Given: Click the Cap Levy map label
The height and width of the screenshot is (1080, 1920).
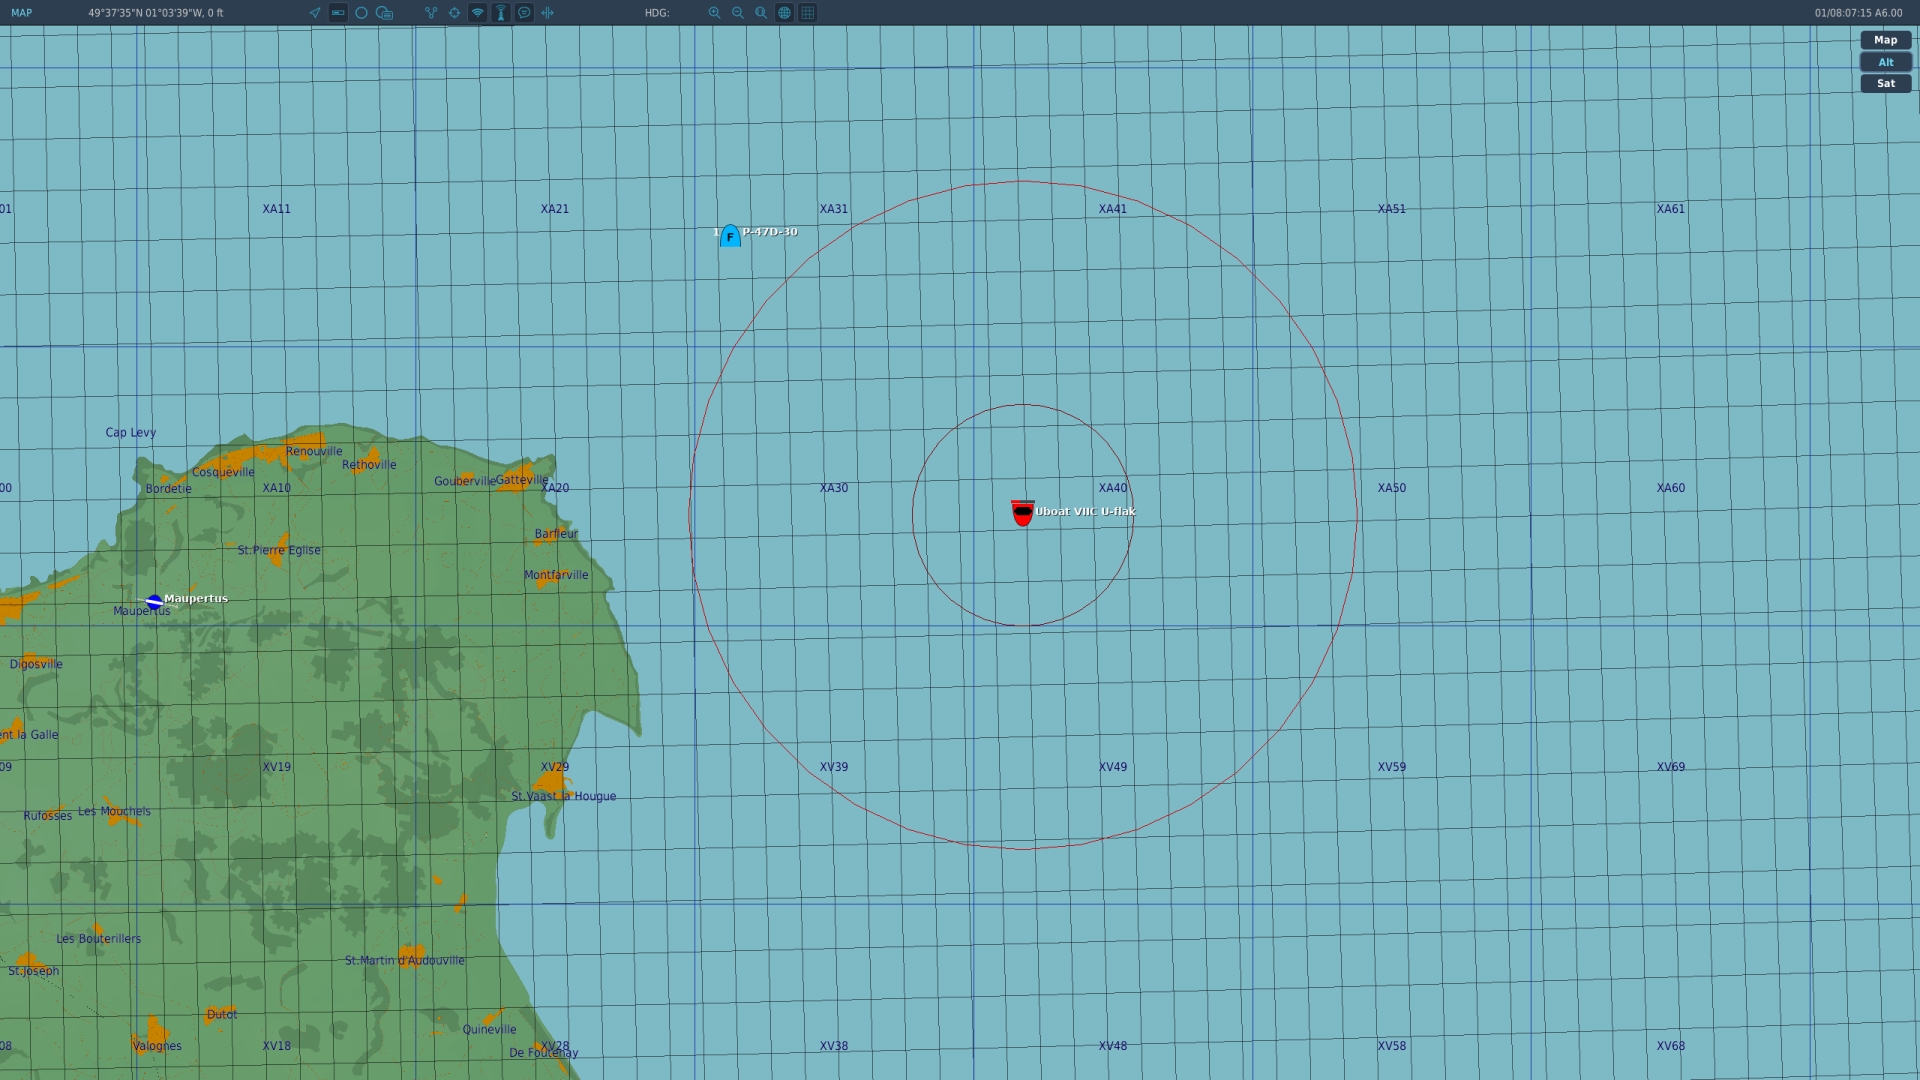Looking at the screenshot, I should [131, 433].
